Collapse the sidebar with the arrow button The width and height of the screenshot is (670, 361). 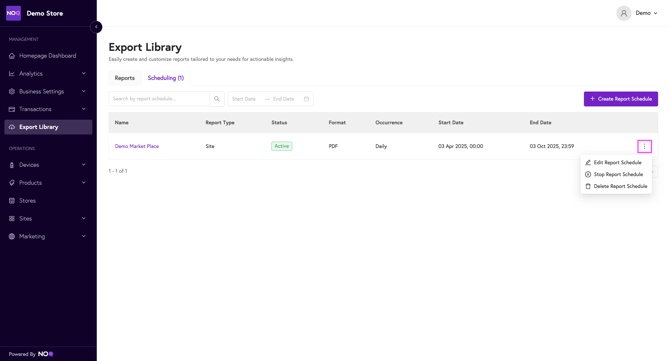pos(96,27)
